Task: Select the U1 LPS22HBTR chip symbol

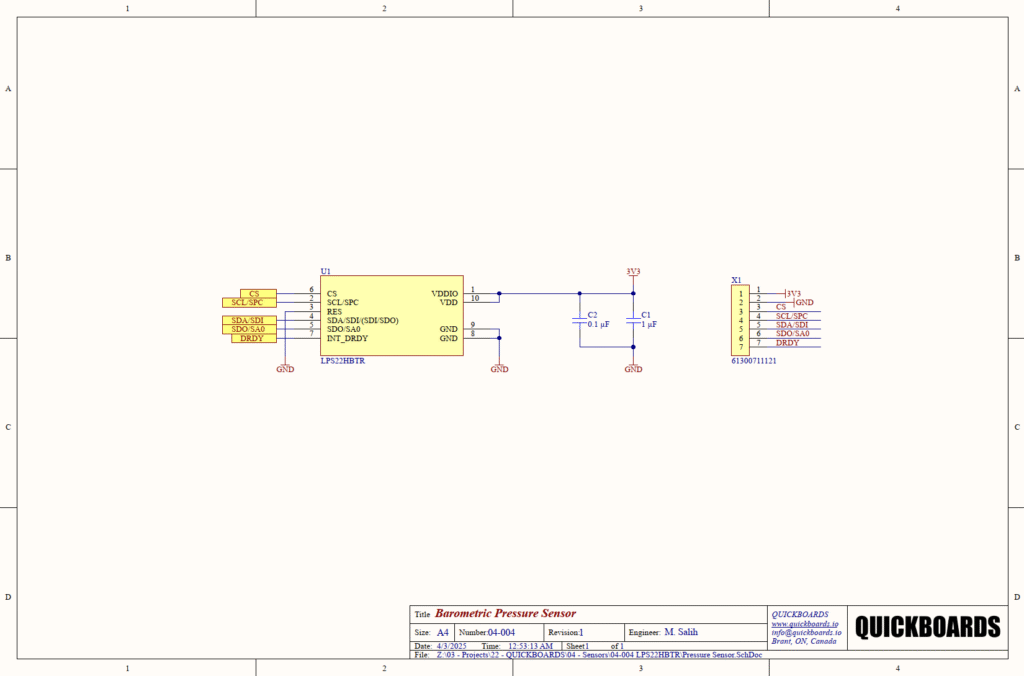Action: click(x=391, y=315)
